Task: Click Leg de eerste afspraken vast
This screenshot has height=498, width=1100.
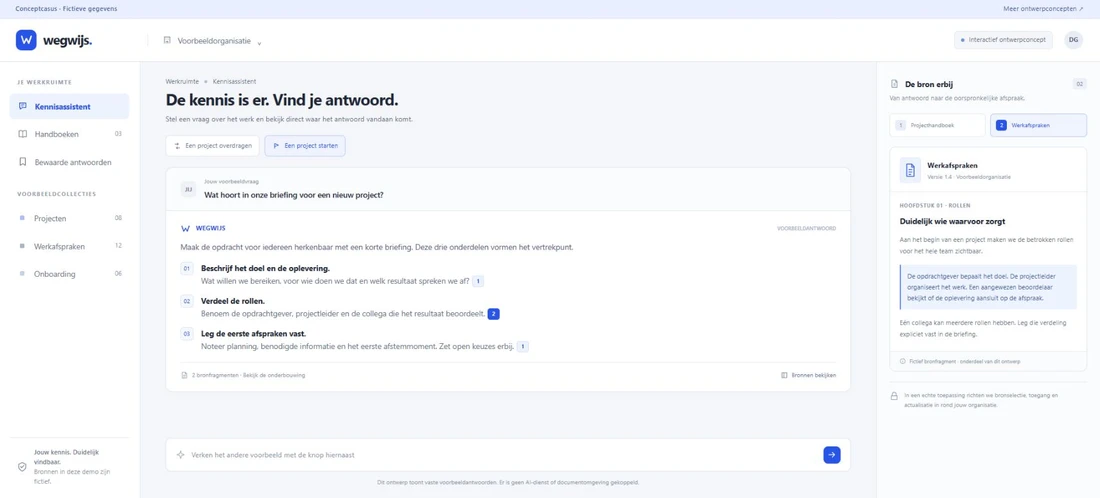Action: (x=253, y=333)
